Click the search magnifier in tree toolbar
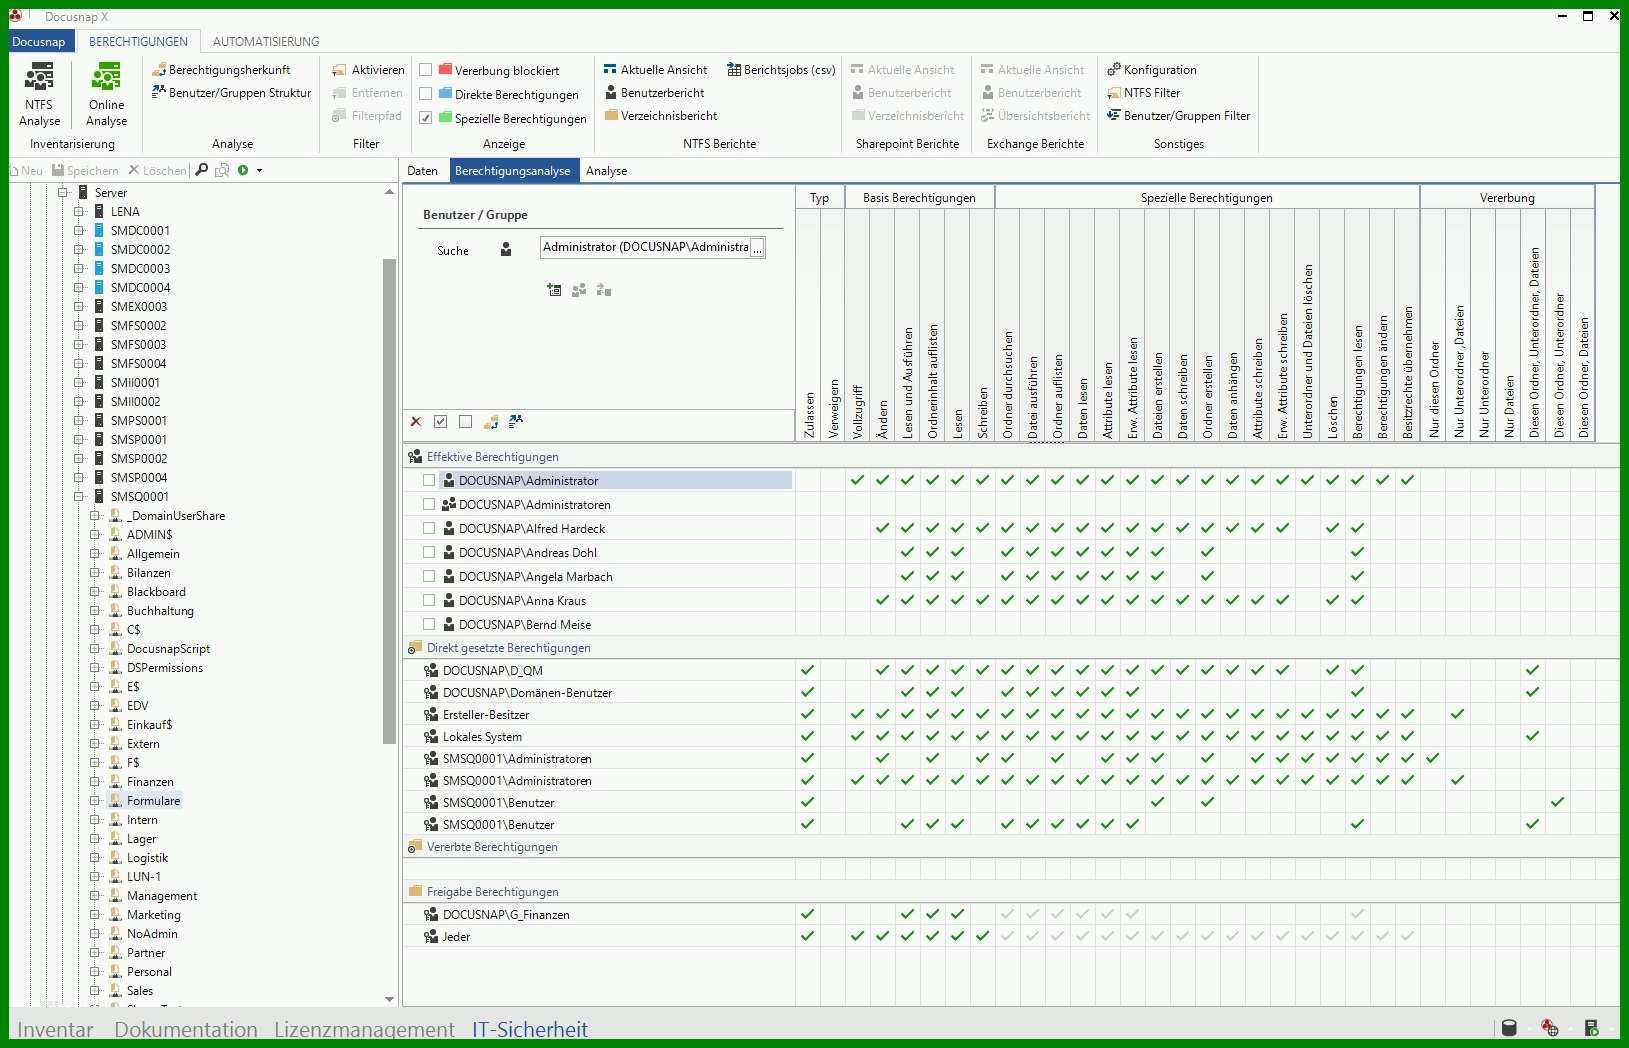1629x1048 pixels. click(202, 170)
